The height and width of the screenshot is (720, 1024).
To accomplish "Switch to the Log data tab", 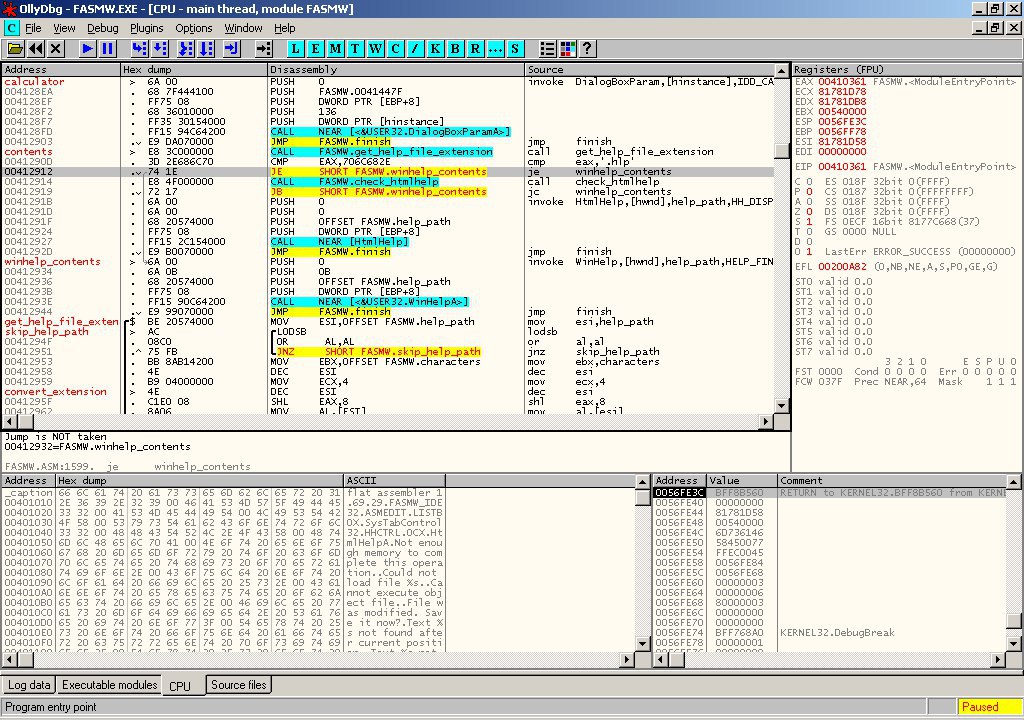I will [29, 685].
